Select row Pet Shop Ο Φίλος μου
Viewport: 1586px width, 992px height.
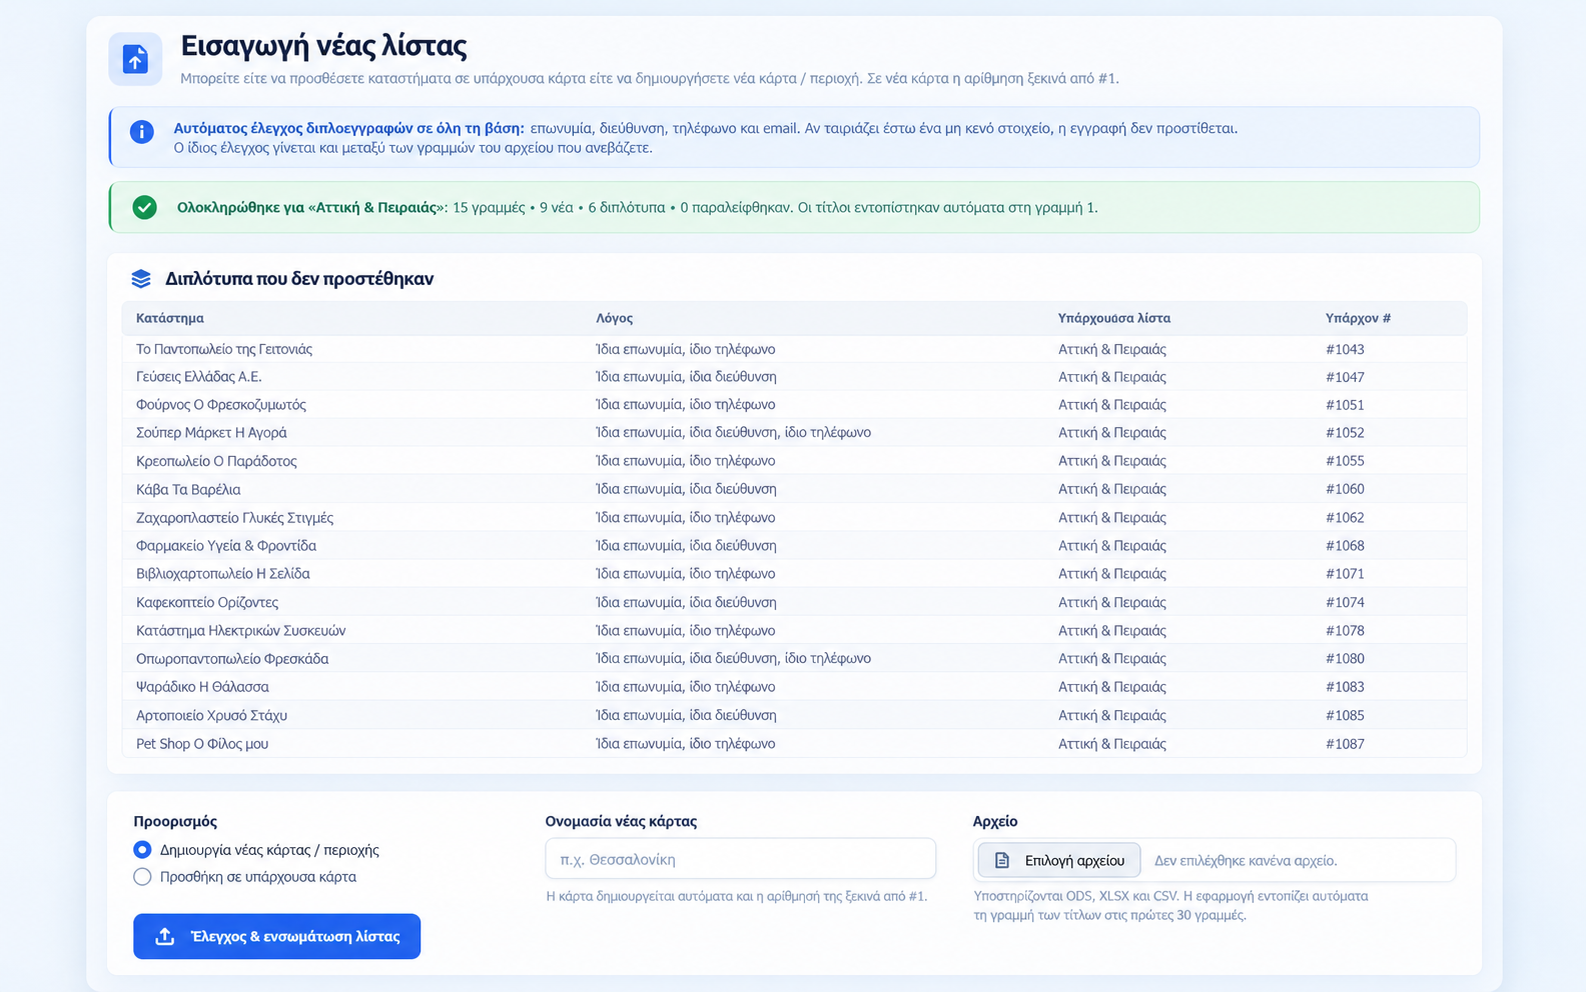point(794,744)
